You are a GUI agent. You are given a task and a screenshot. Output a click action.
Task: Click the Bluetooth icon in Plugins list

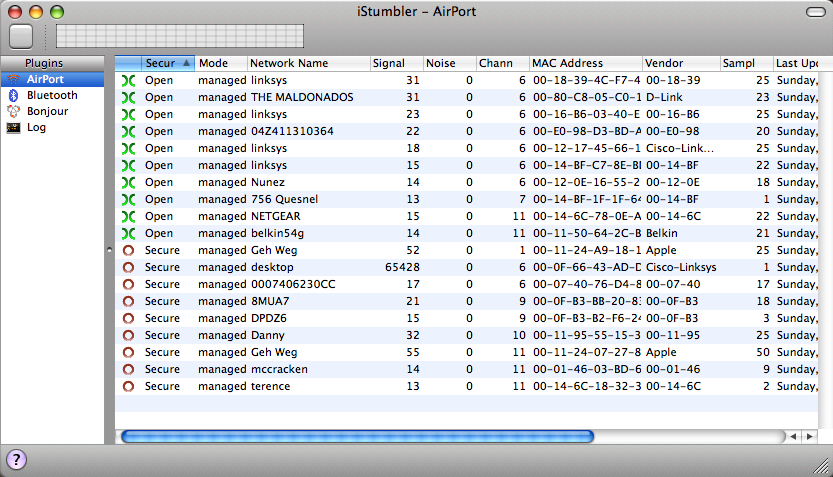click(x=13, y=95)
